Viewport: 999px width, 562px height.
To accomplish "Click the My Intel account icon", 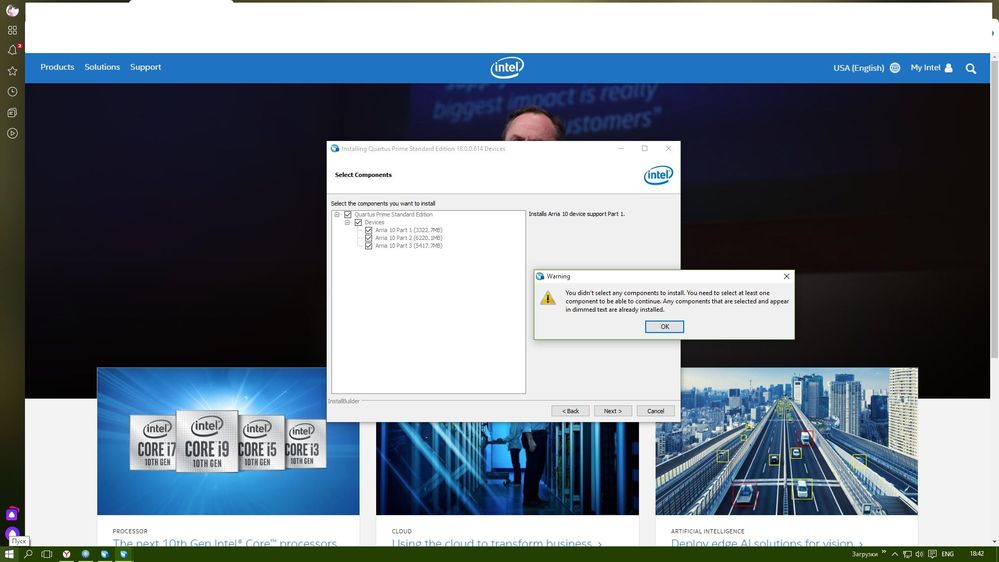I will pos(948,68).
